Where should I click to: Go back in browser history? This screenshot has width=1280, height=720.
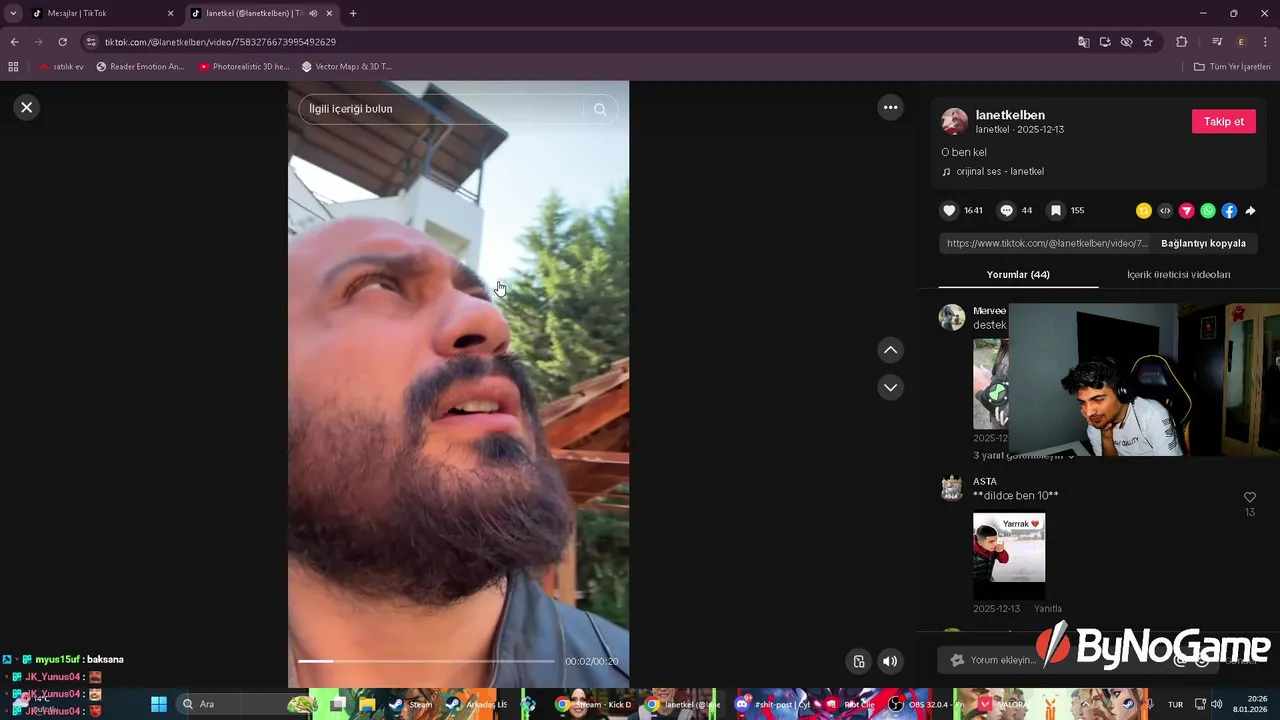14,42
